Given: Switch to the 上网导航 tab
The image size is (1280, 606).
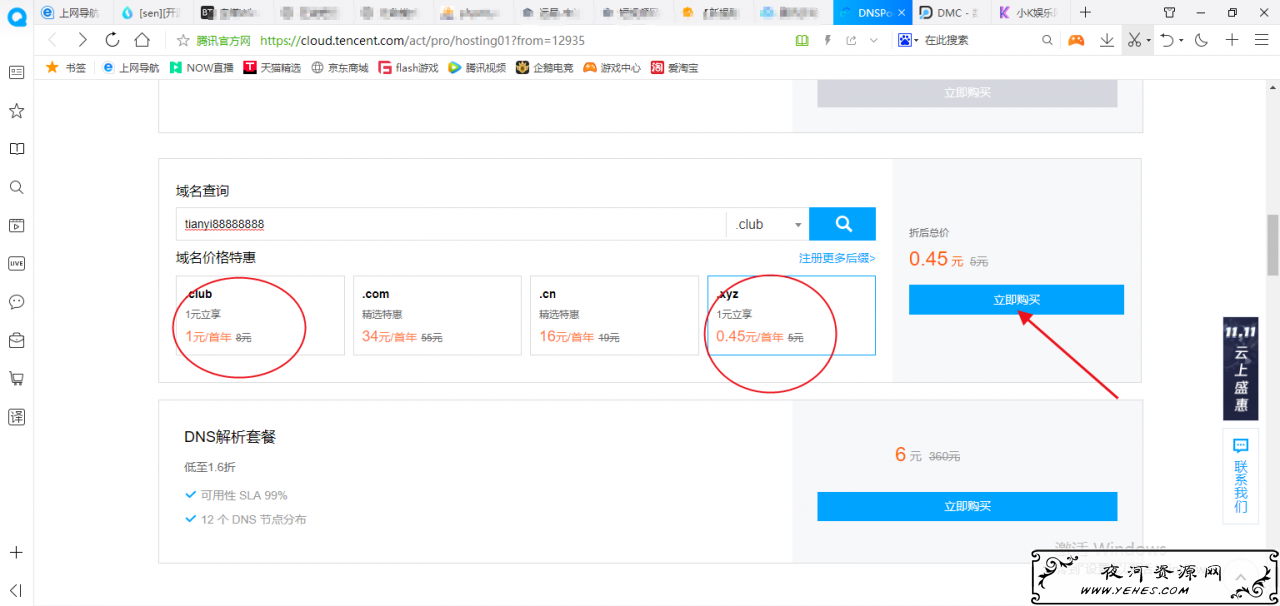Looking at the screenshot, I should click(x=73, y=13).
